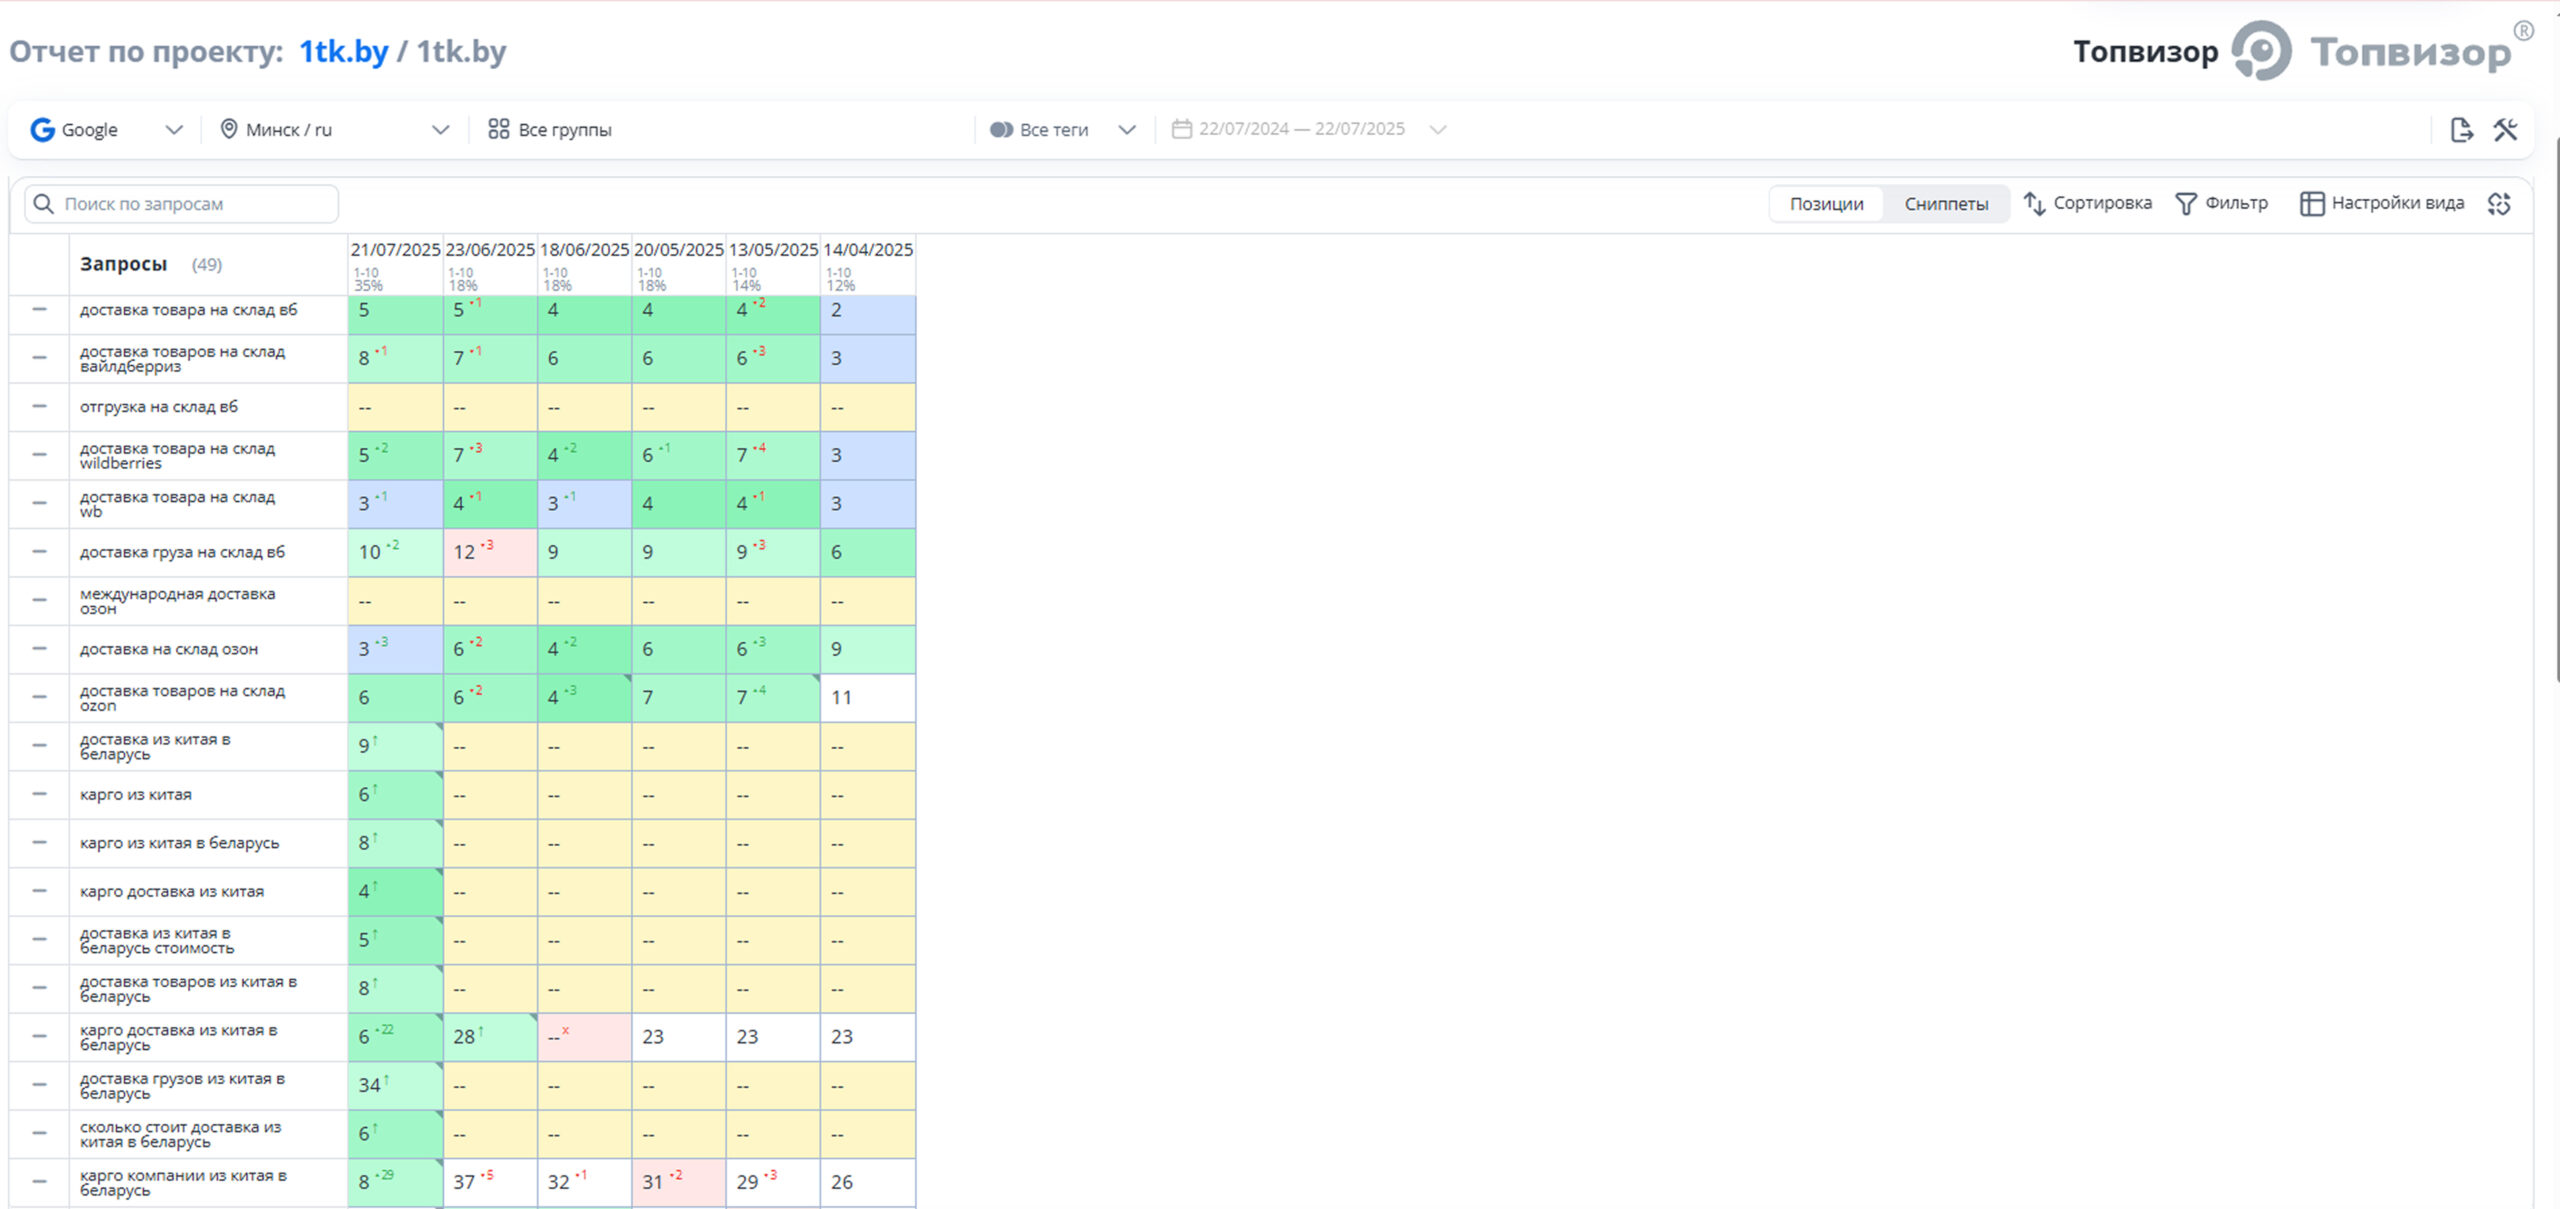2560x1209 pixels.
Task: Click the Сортировка sort arrows icon
Action: click(2034, 204)
